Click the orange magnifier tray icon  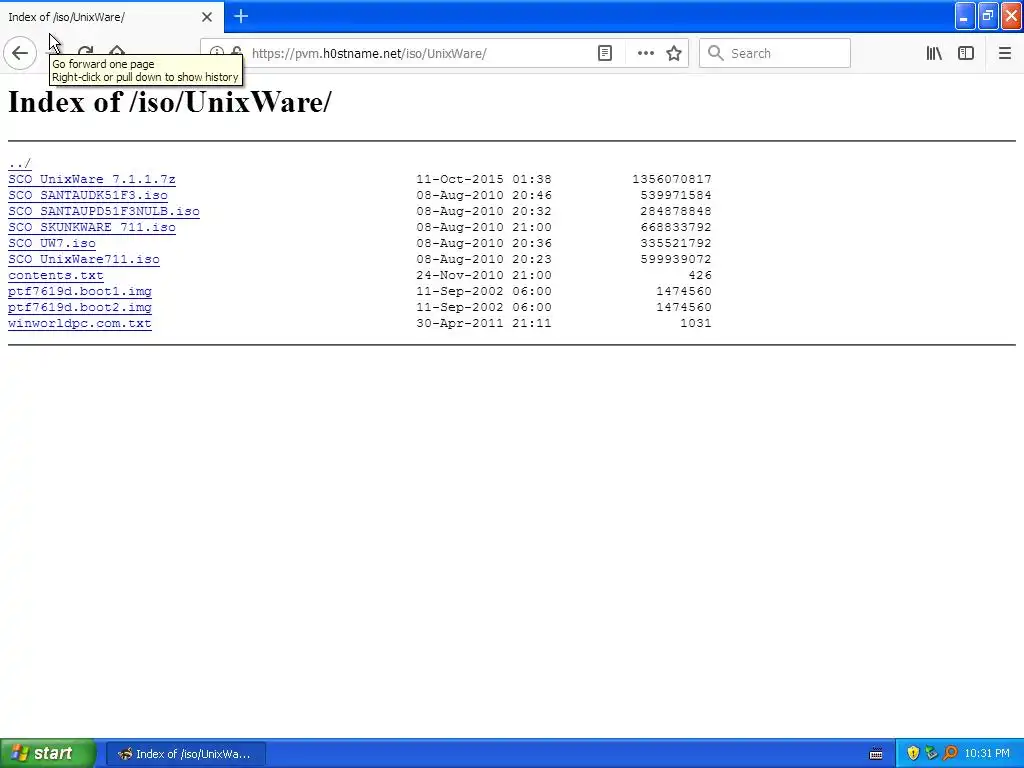click(x=950, y=753)
